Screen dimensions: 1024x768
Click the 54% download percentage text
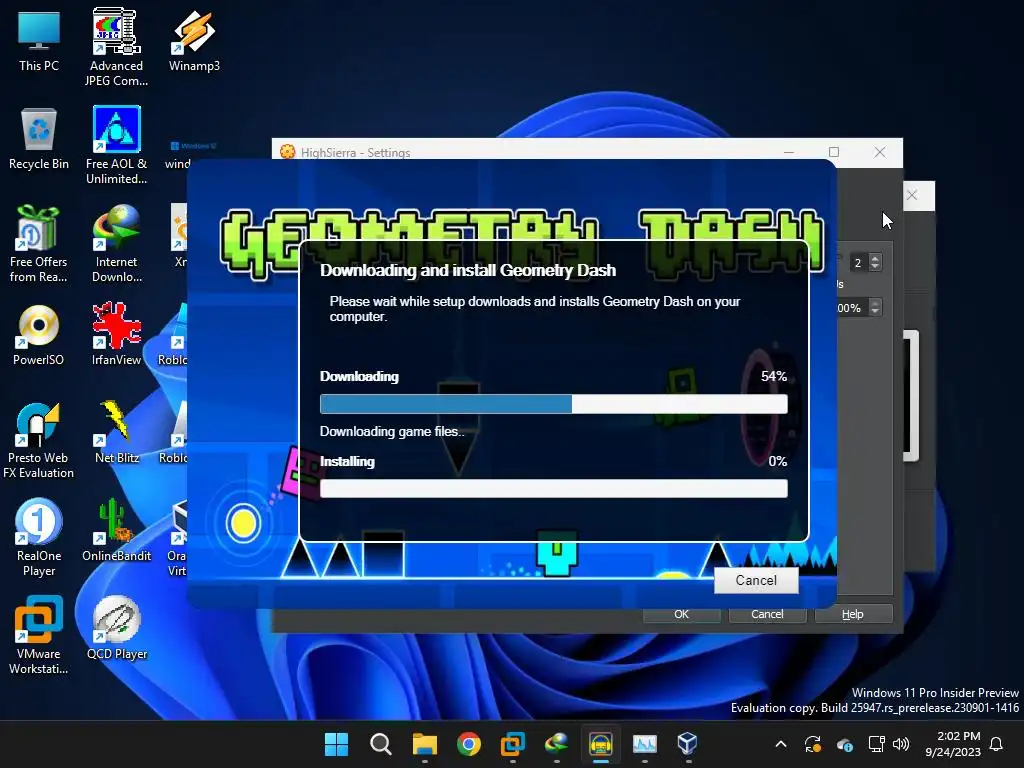coord(774,376)
